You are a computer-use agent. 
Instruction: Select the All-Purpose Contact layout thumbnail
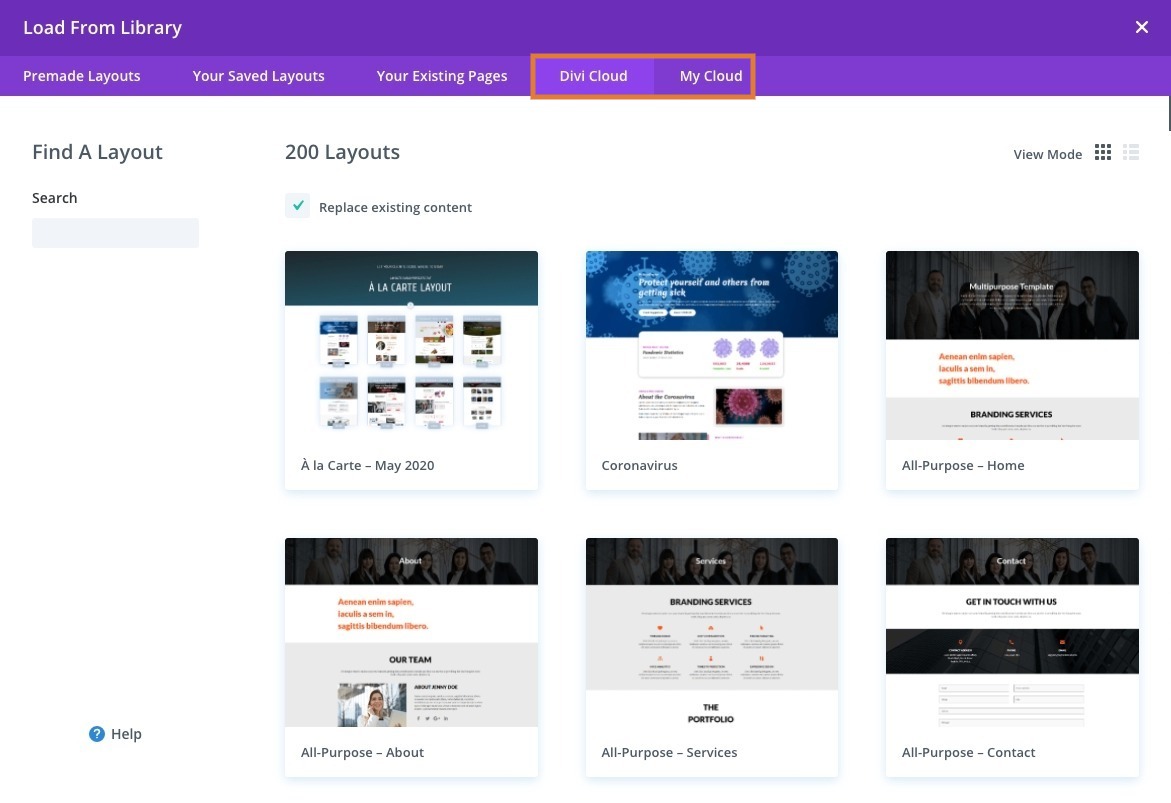[x=1012, y=632]
